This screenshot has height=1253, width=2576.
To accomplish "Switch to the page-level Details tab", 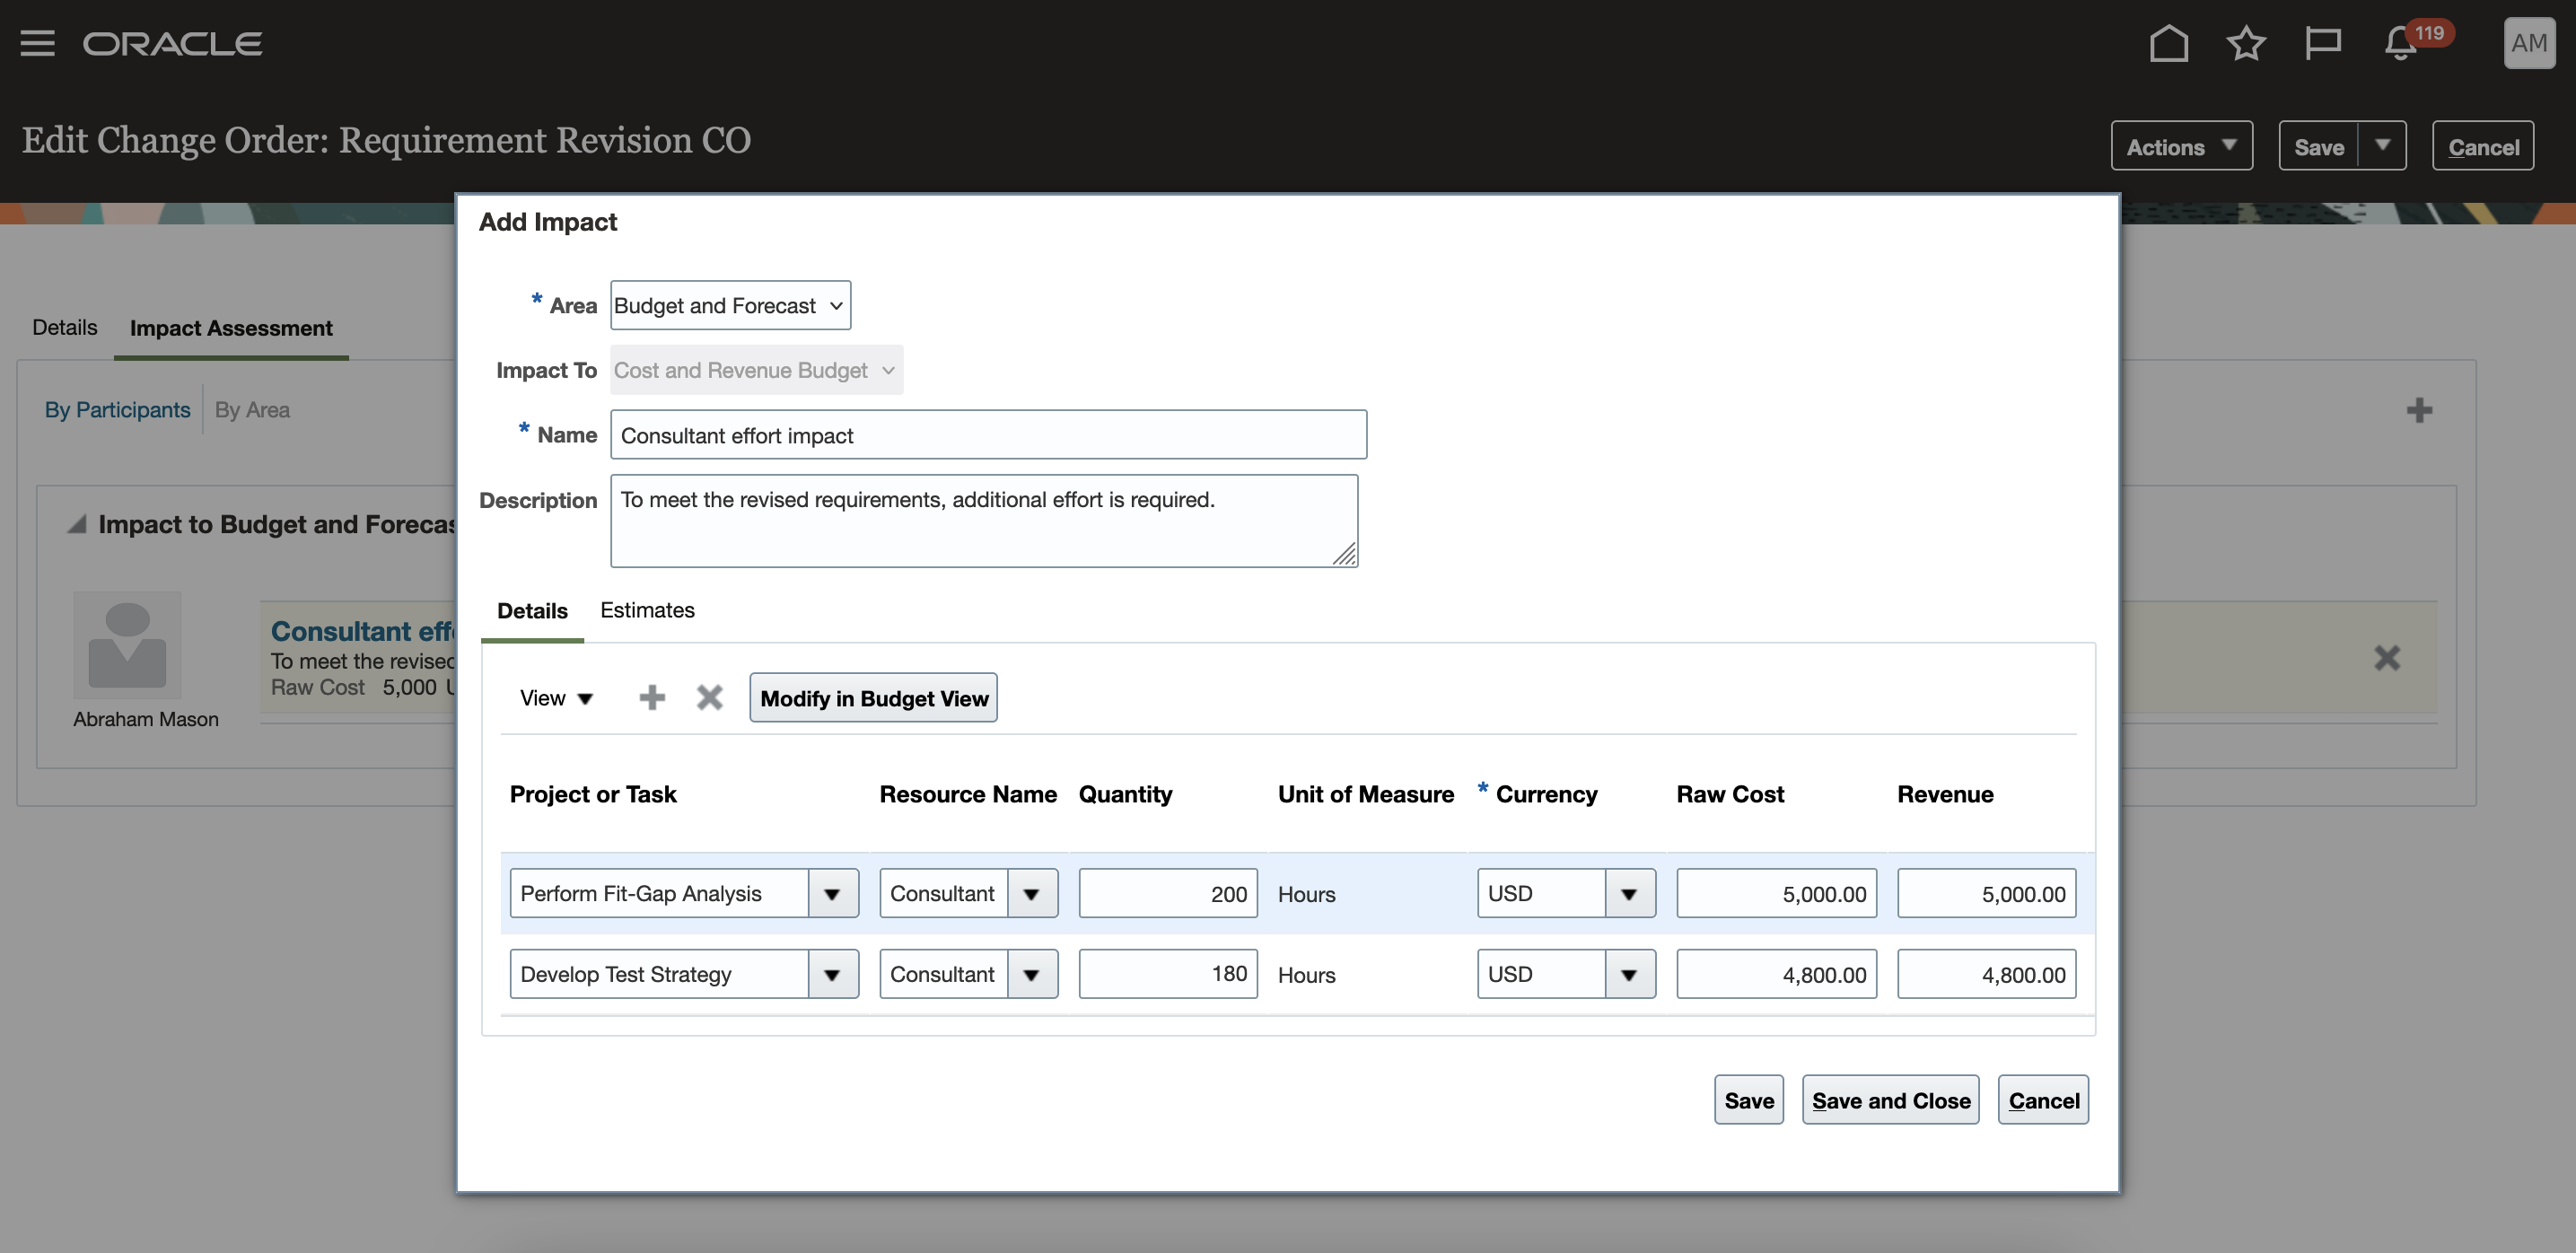I will click(x=65, y=327).
